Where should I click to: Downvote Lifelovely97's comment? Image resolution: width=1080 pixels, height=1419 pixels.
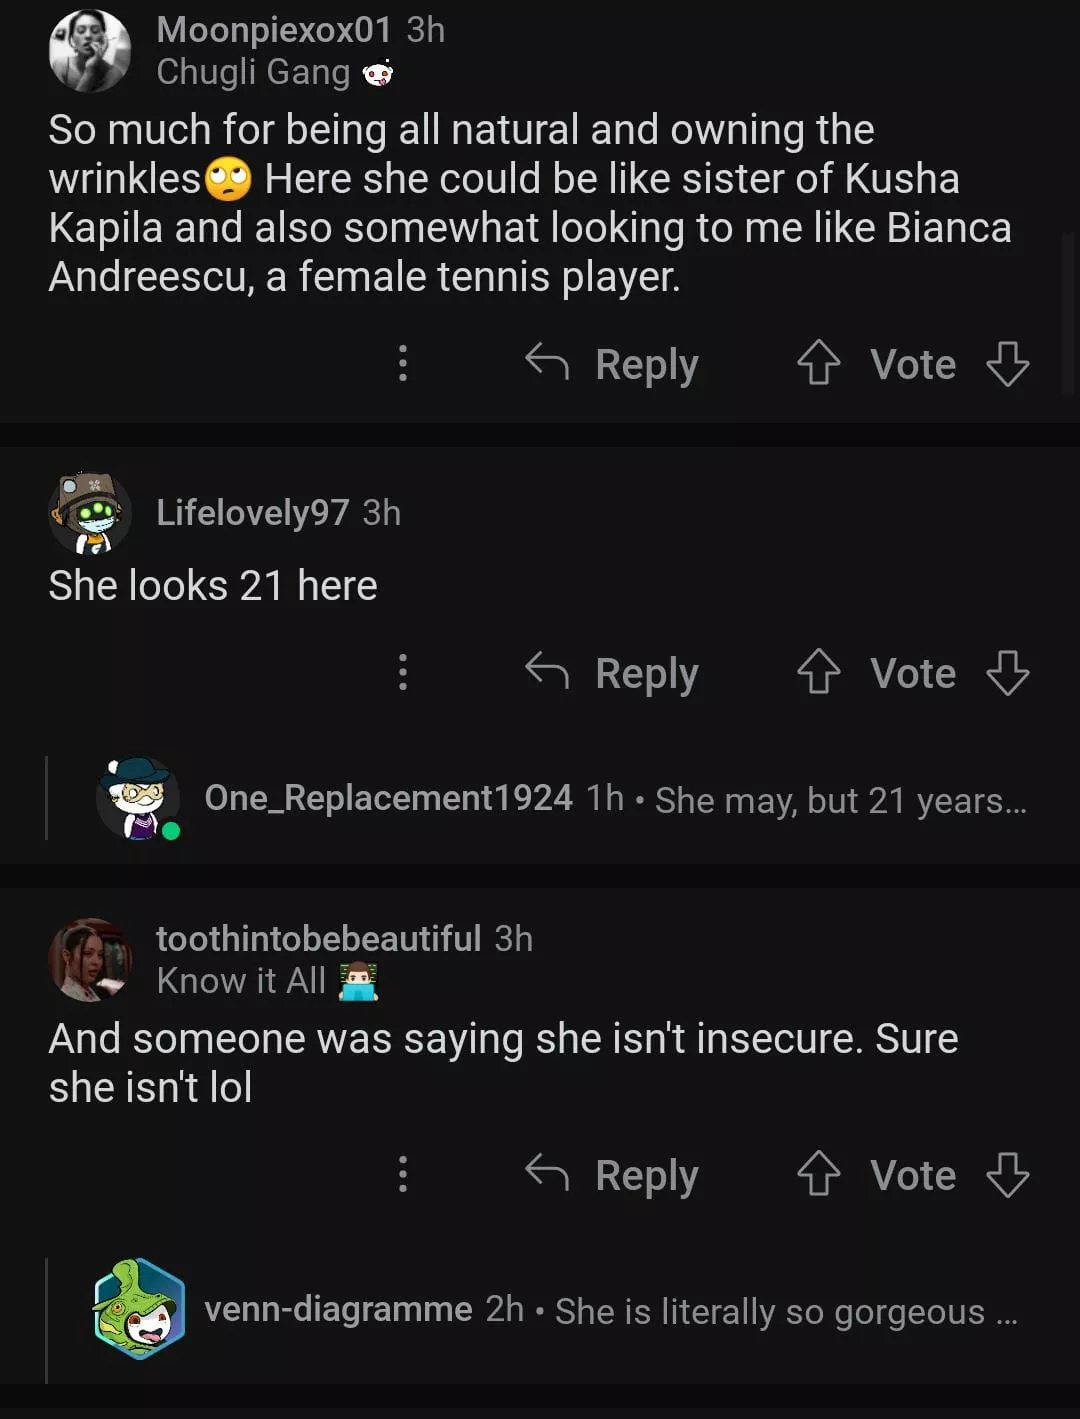click(1007, 672)
